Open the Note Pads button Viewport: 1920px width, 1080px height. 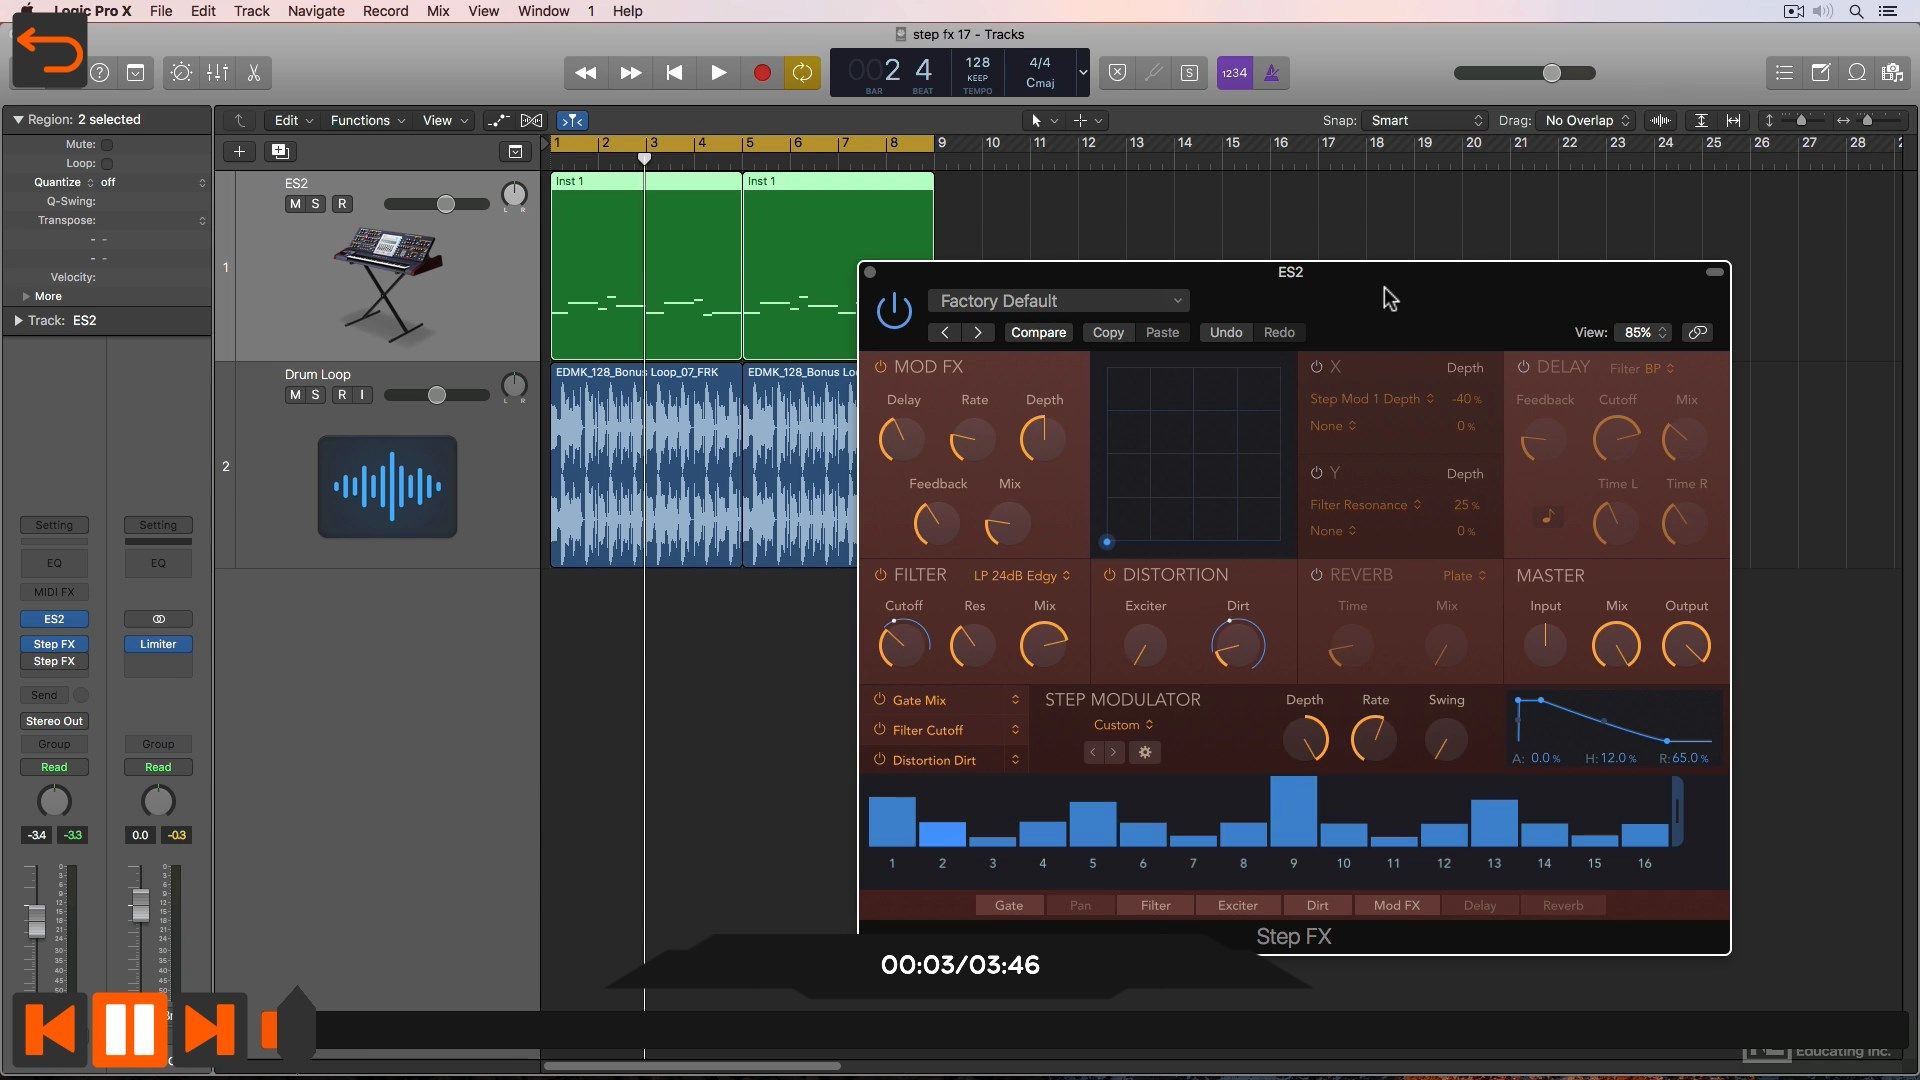point(1821,73)
